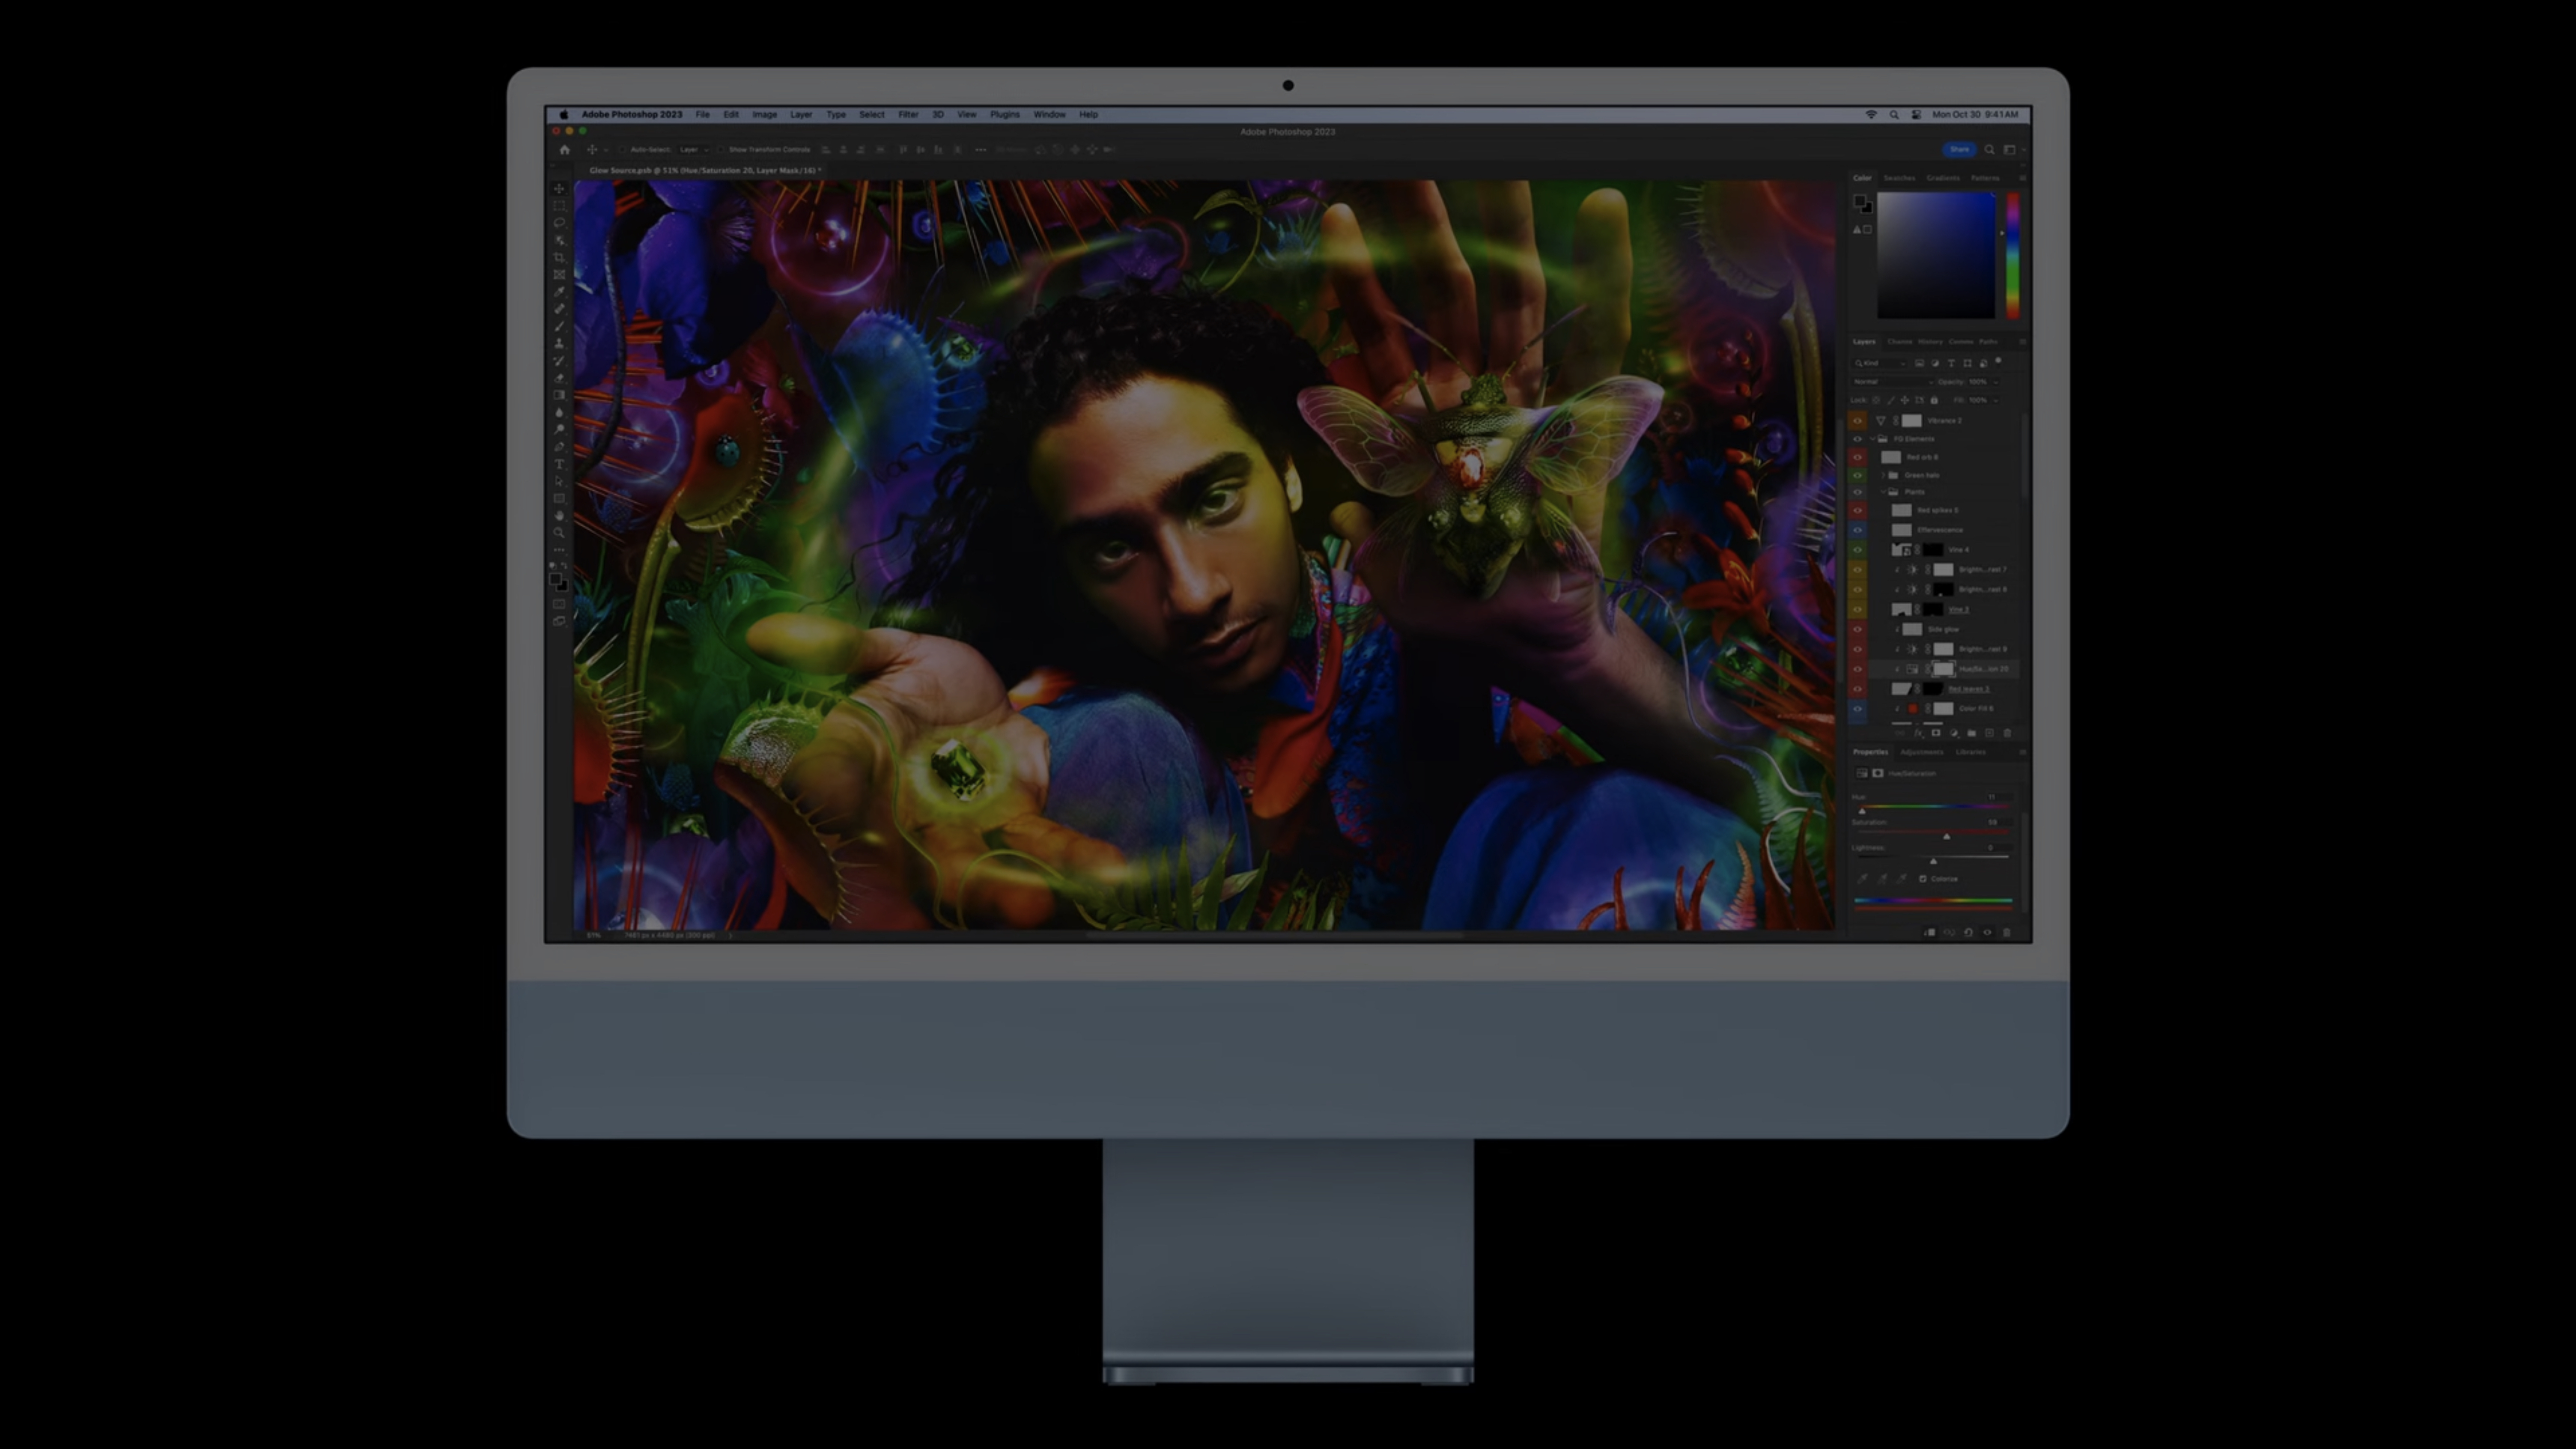
Task: Open the blend mode Normal dropdown
Action: pyautogui.click(x=1892, y=382)
